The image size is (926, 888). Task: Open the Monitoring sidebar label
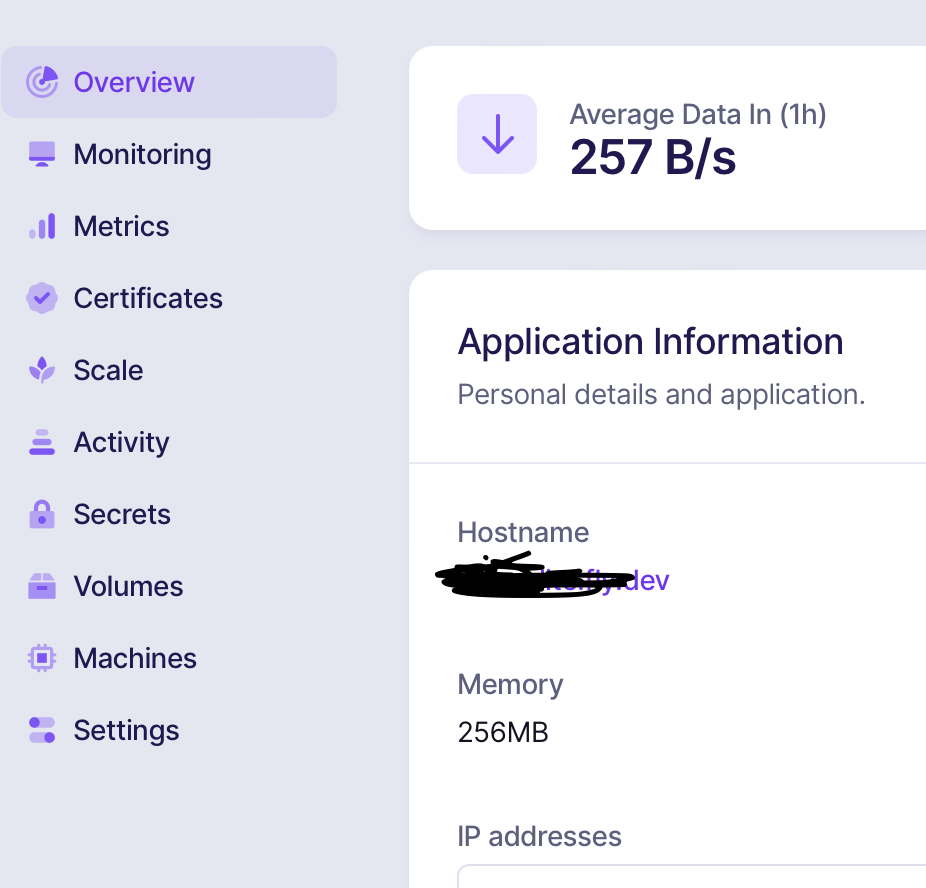coord(142,154)
